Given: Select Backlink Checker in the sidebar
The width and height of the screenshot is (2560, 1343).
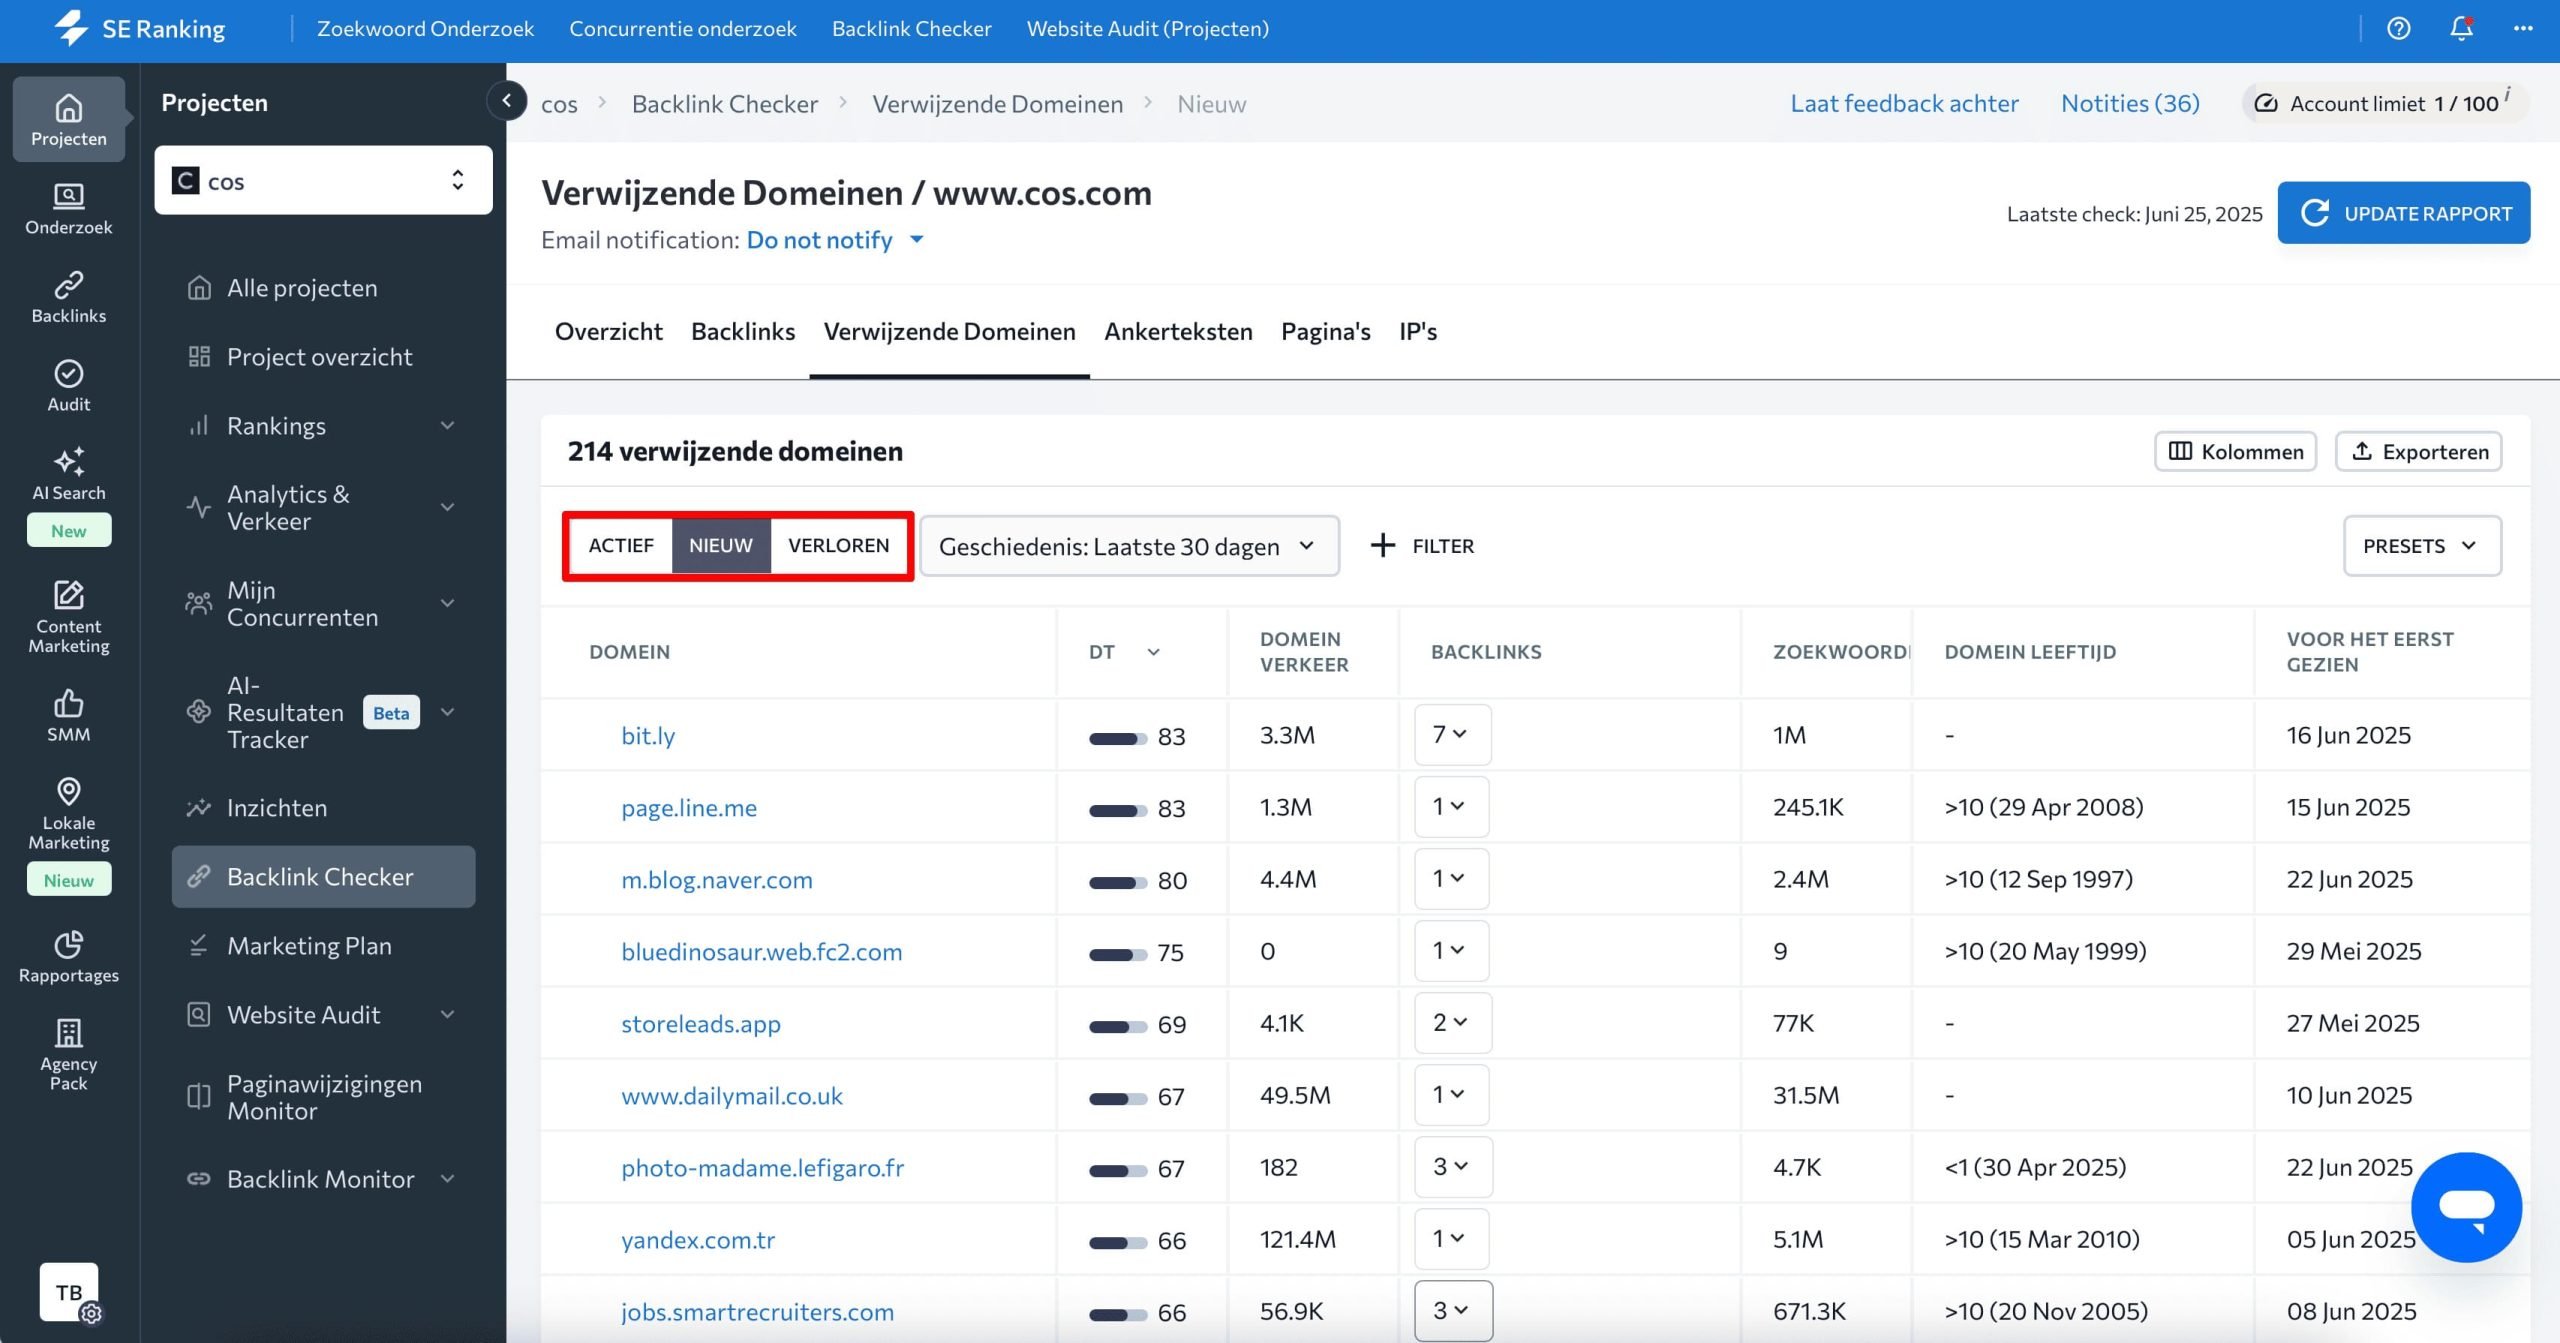Looking at the screenshot, I should coord(323,877).
